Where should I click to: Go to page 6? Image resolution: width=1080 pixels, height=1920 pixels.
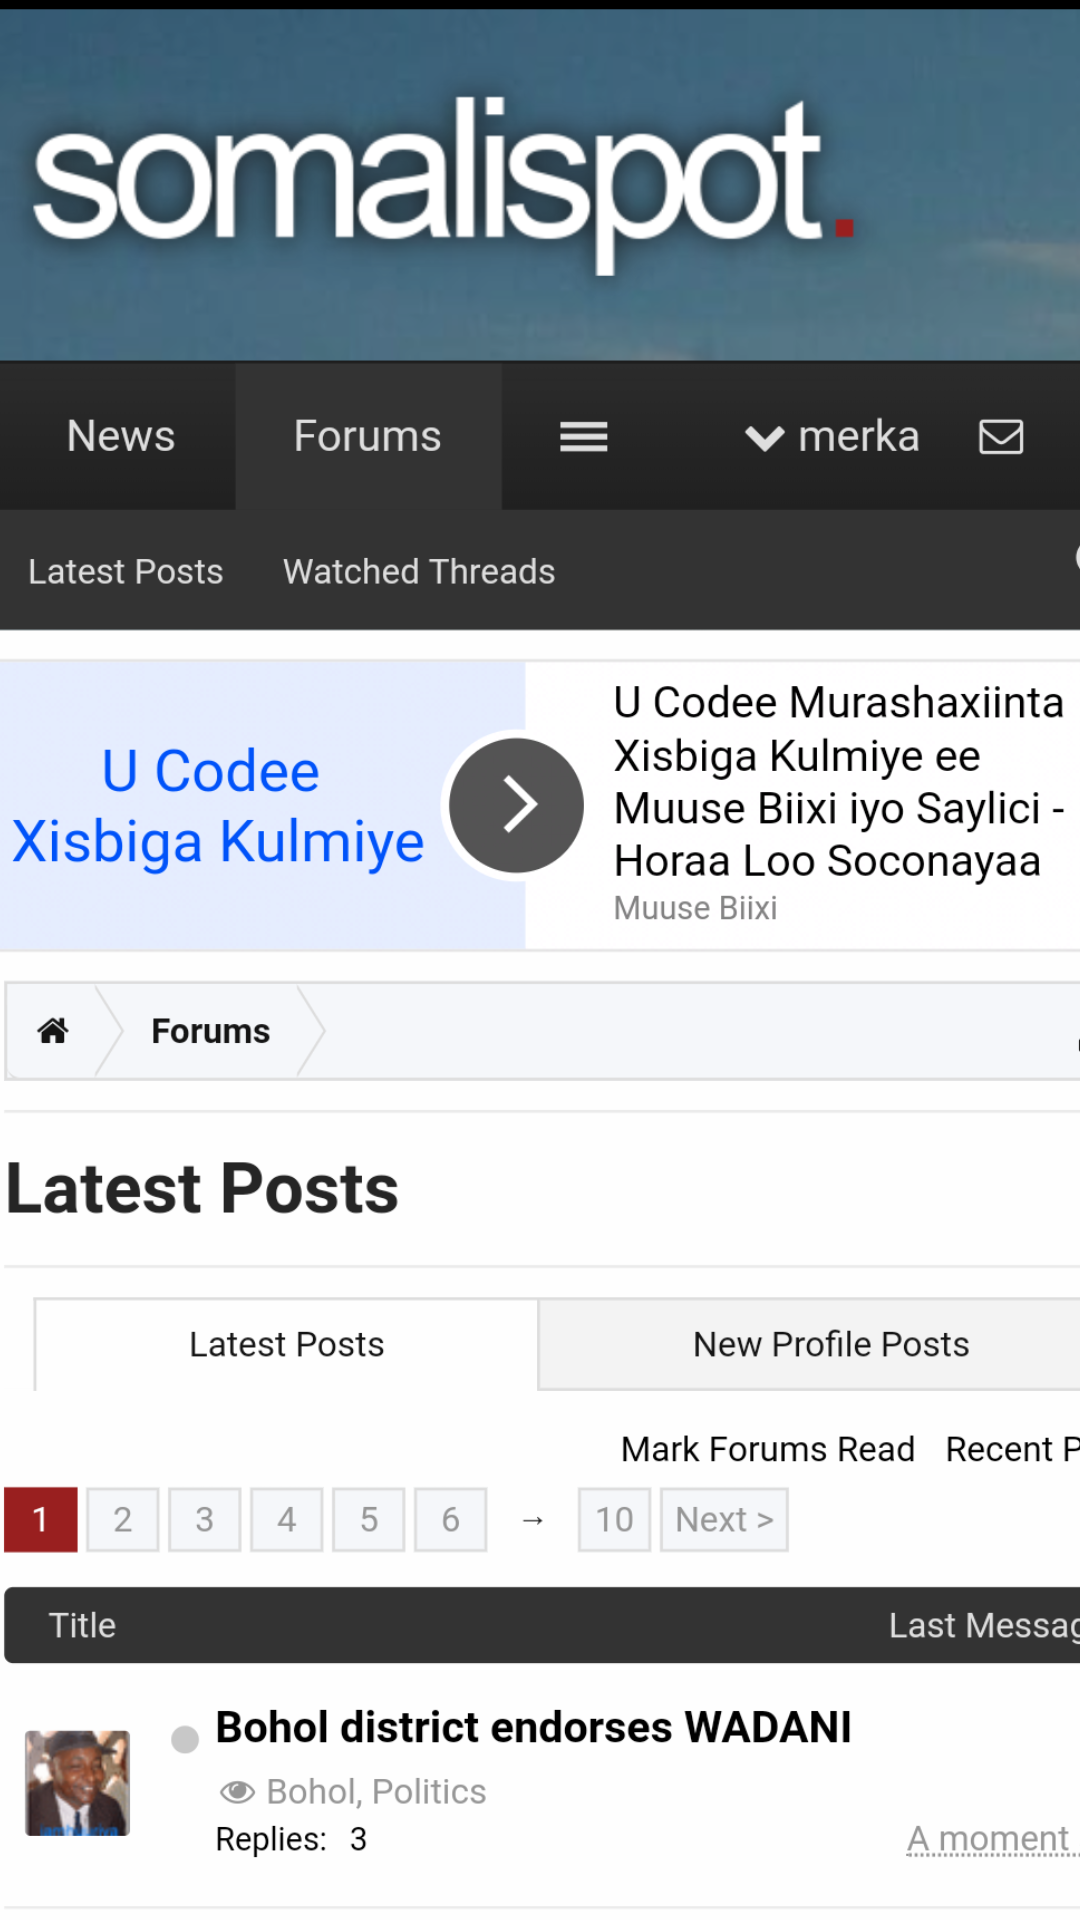click(451, 1520)
